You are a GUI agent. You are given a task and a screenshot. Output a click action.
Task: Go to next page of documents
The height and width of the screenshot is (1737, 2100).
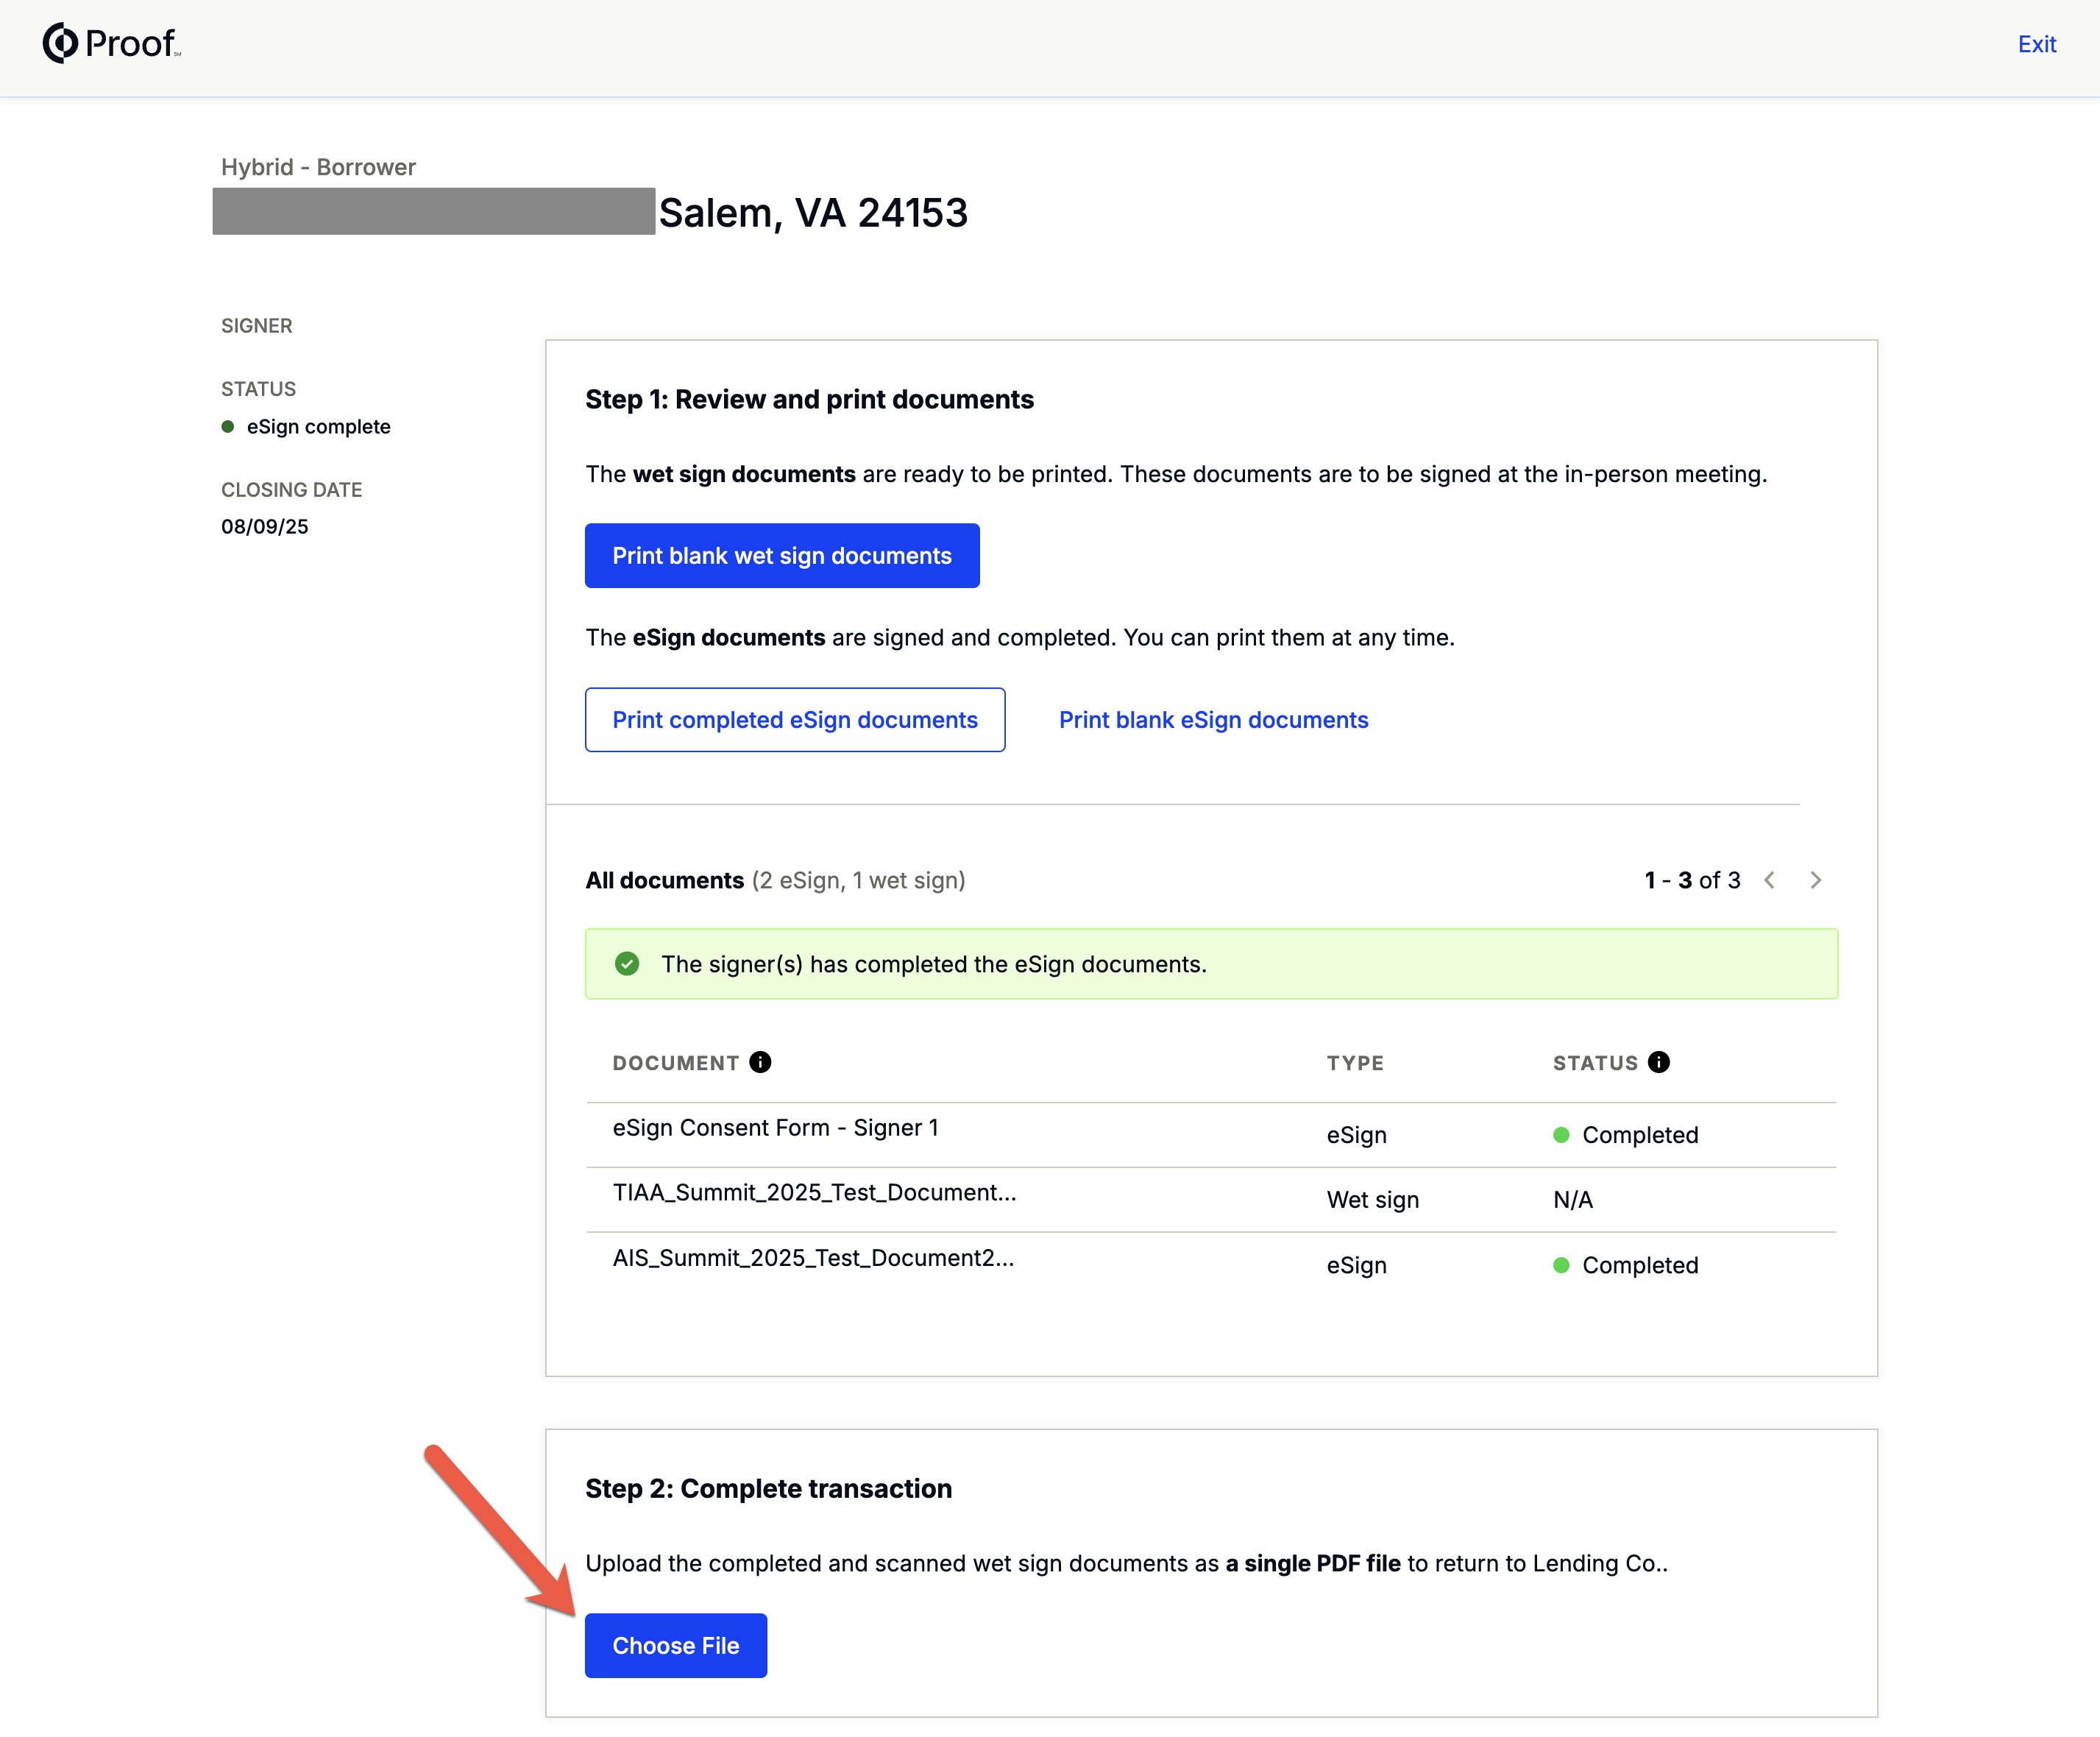point(1816,880)
